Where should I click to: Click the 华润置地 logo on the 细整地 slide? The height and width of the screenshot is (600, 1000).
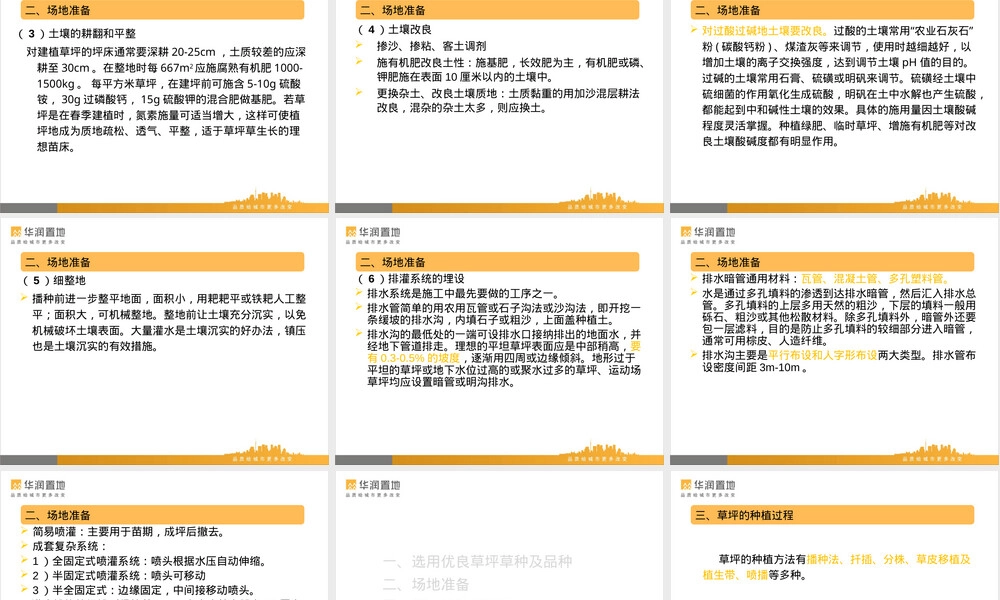pos(38,235)
